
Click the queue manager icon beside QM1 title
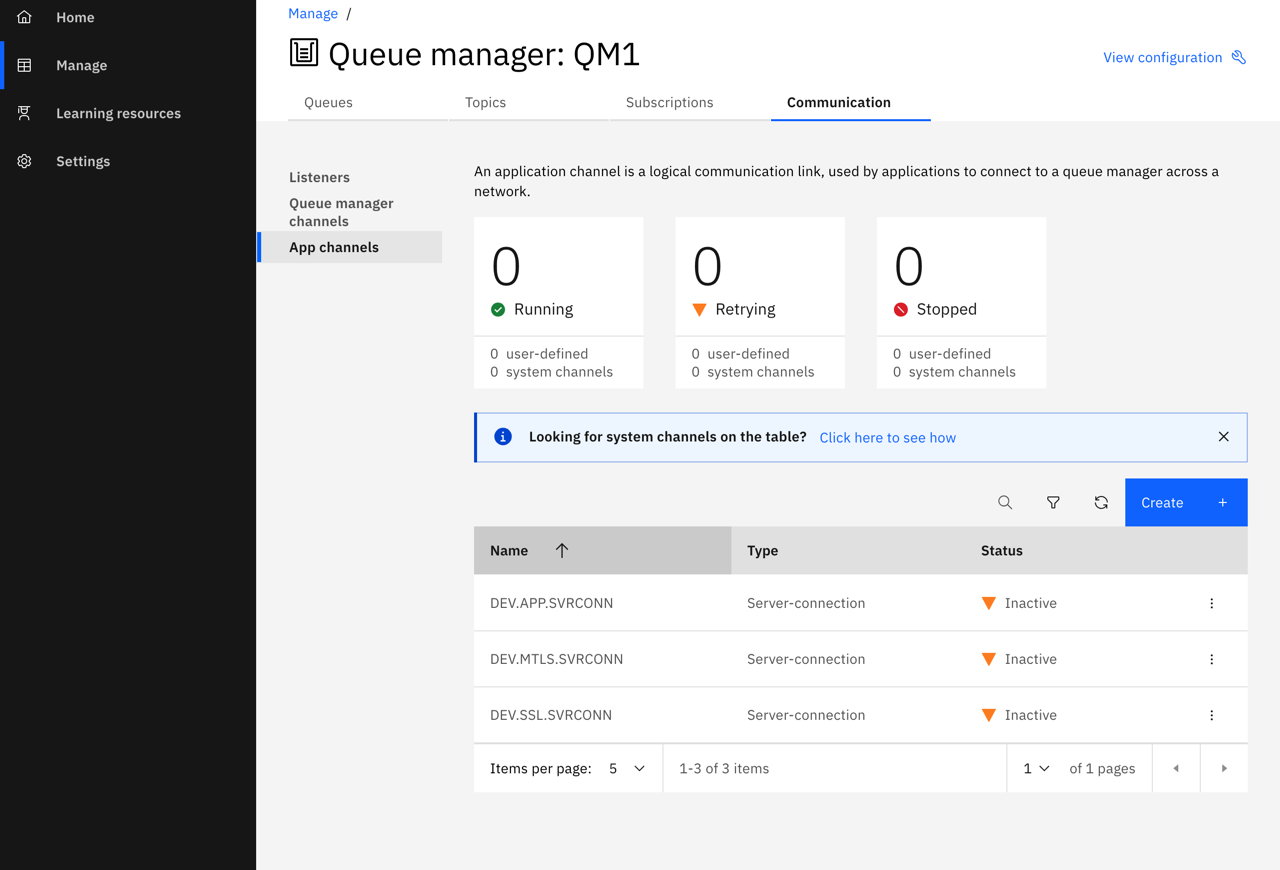pos(304,53)
